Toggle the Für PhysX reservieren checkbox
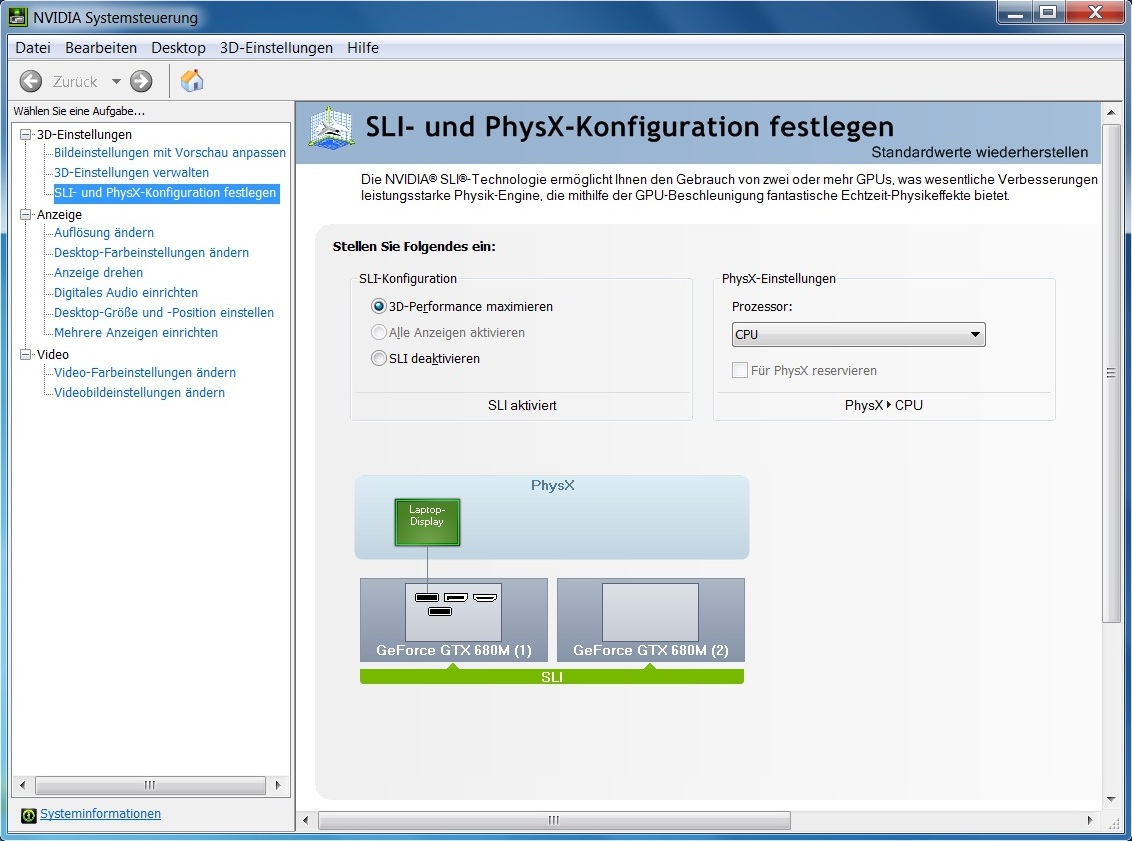Image resolution: width=1132 pixels, height=841 pixels. (x=740, y=370)
